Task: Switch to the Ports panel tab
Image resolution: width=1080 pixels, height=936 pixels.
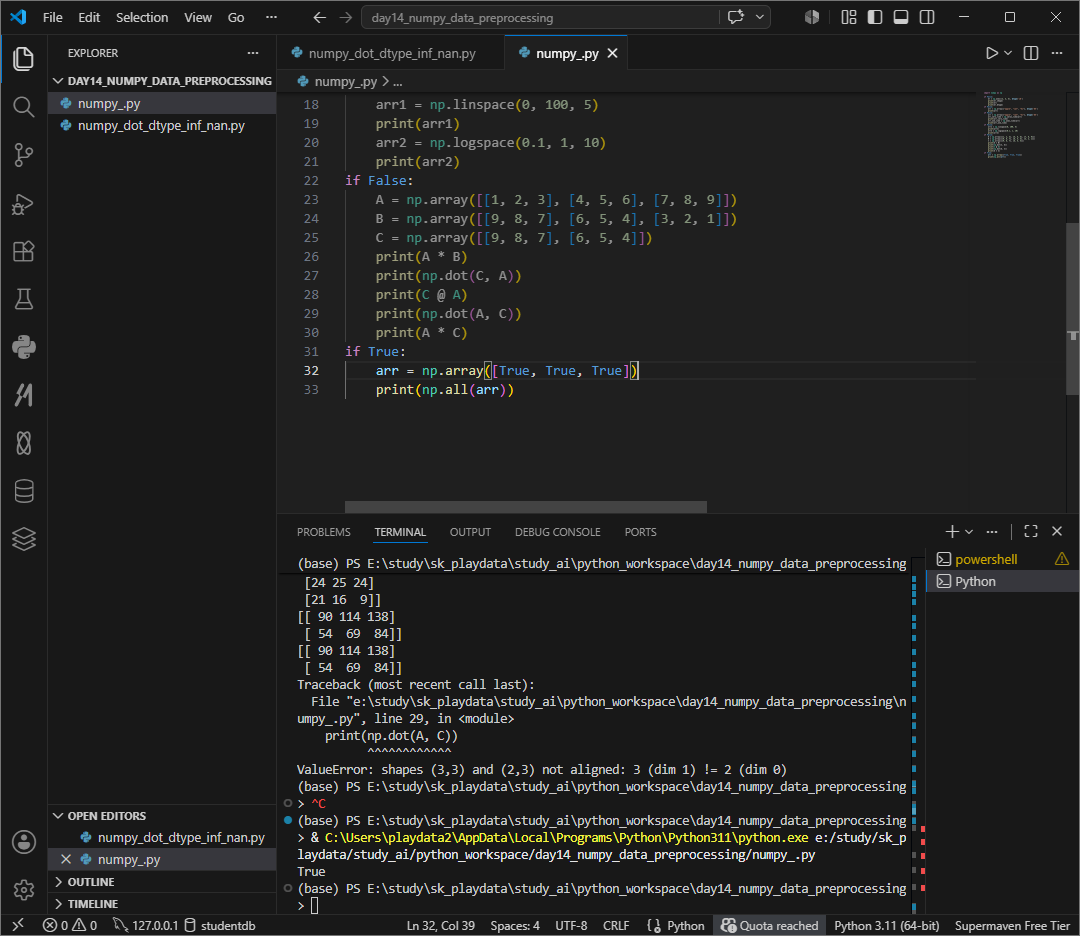Action: click(641, 532)
